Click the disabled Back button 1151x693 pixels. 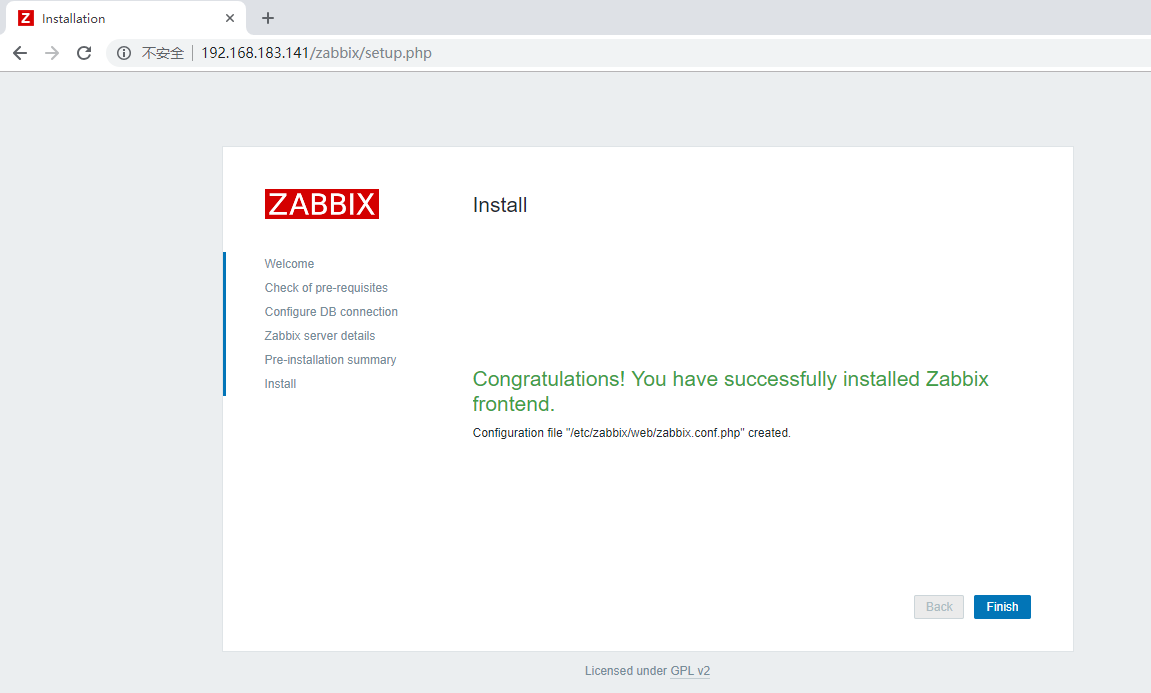[939, 607]
